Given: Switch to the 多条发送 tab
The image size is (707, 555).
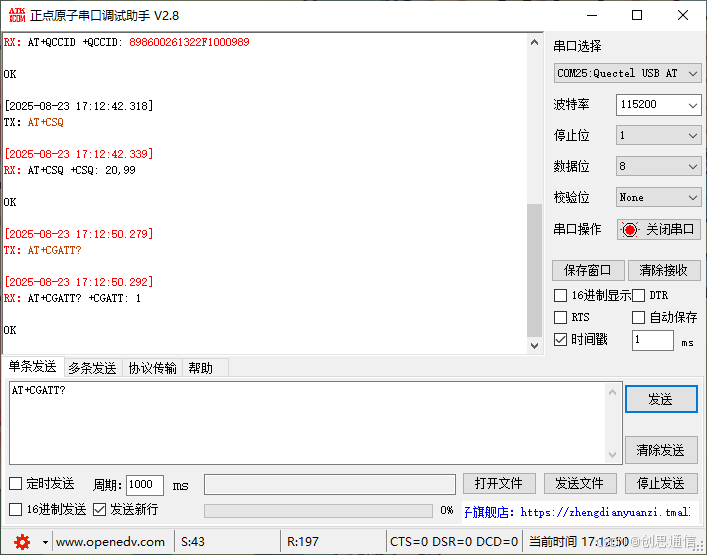Looking at the screenshot, I should [92, 368].
